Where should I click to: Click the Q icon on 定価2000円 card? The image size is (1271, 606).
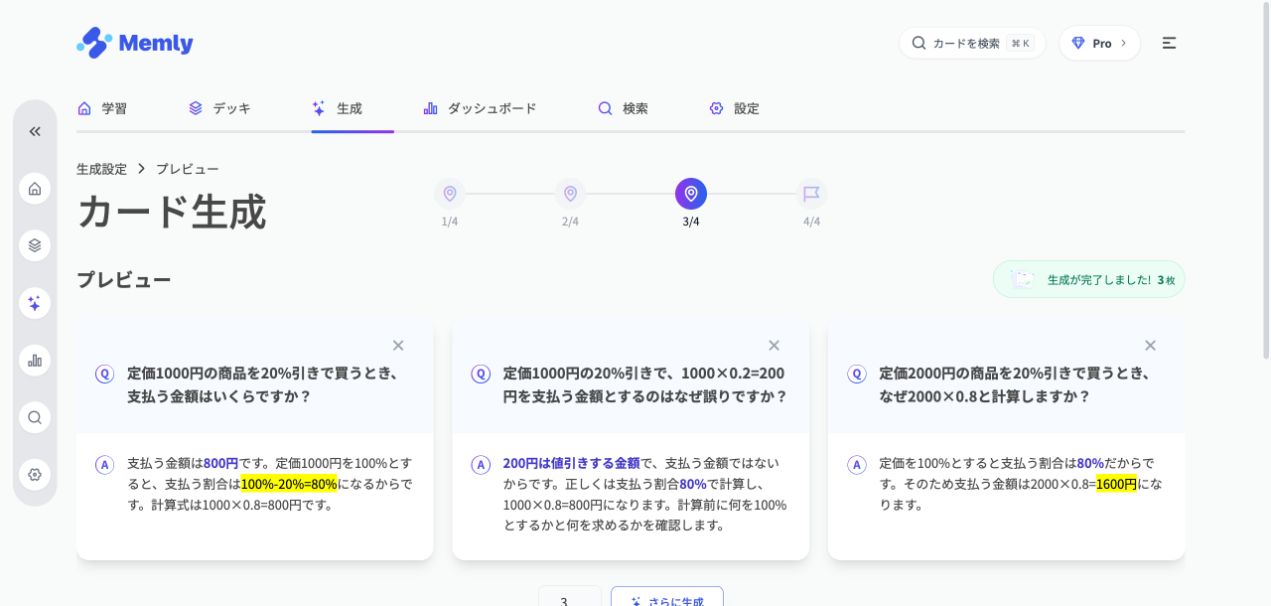click(x=857, y=373)
